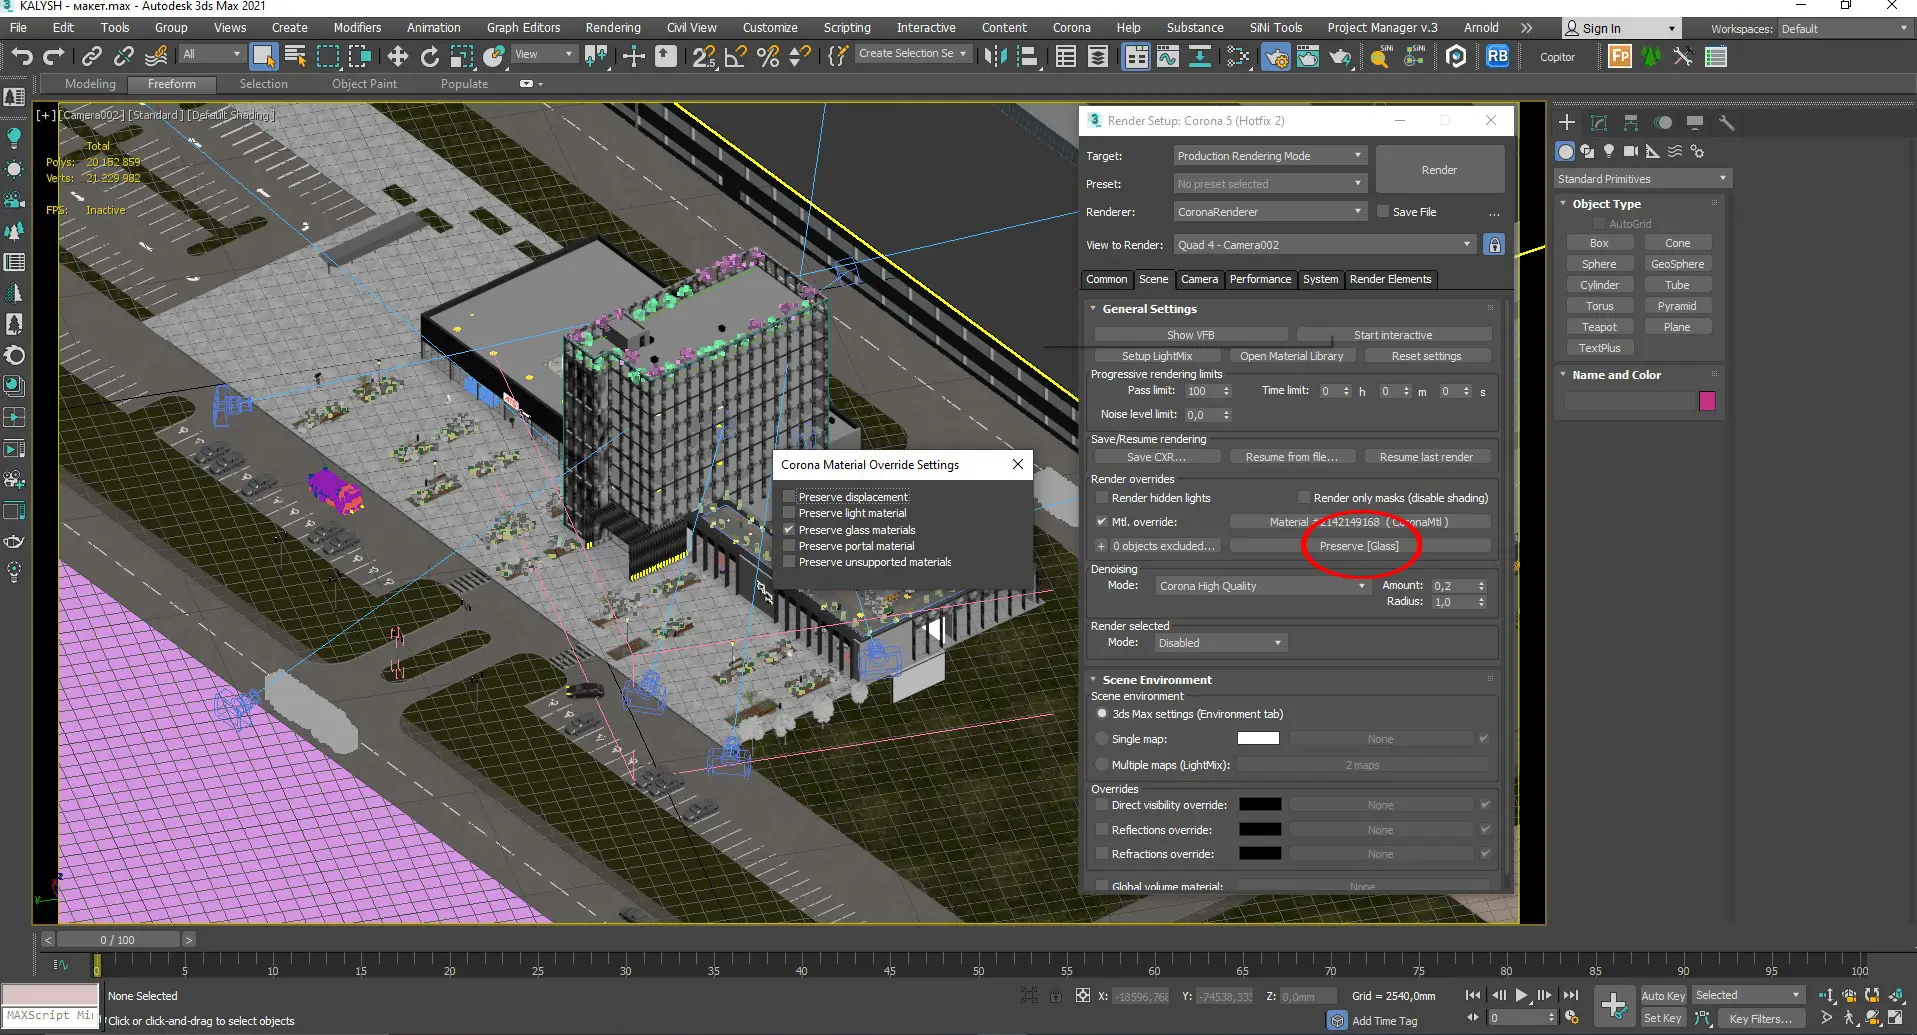Image resolution: width=1917 pixels, height=1035 pixels.
Task: Click the Undo arrow in main toolbar
Action: [22, 57]
